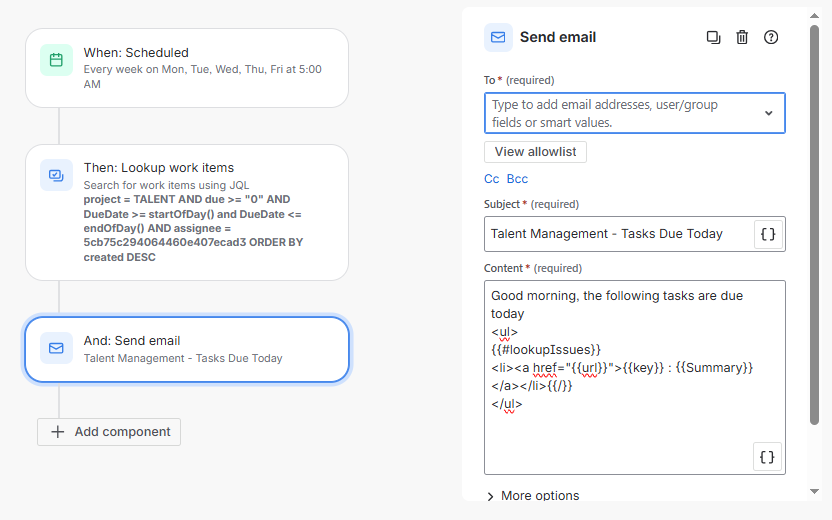Click the Lookup work items icon
832x520 pixels.
pyautogui.click(x=56, y=175)
